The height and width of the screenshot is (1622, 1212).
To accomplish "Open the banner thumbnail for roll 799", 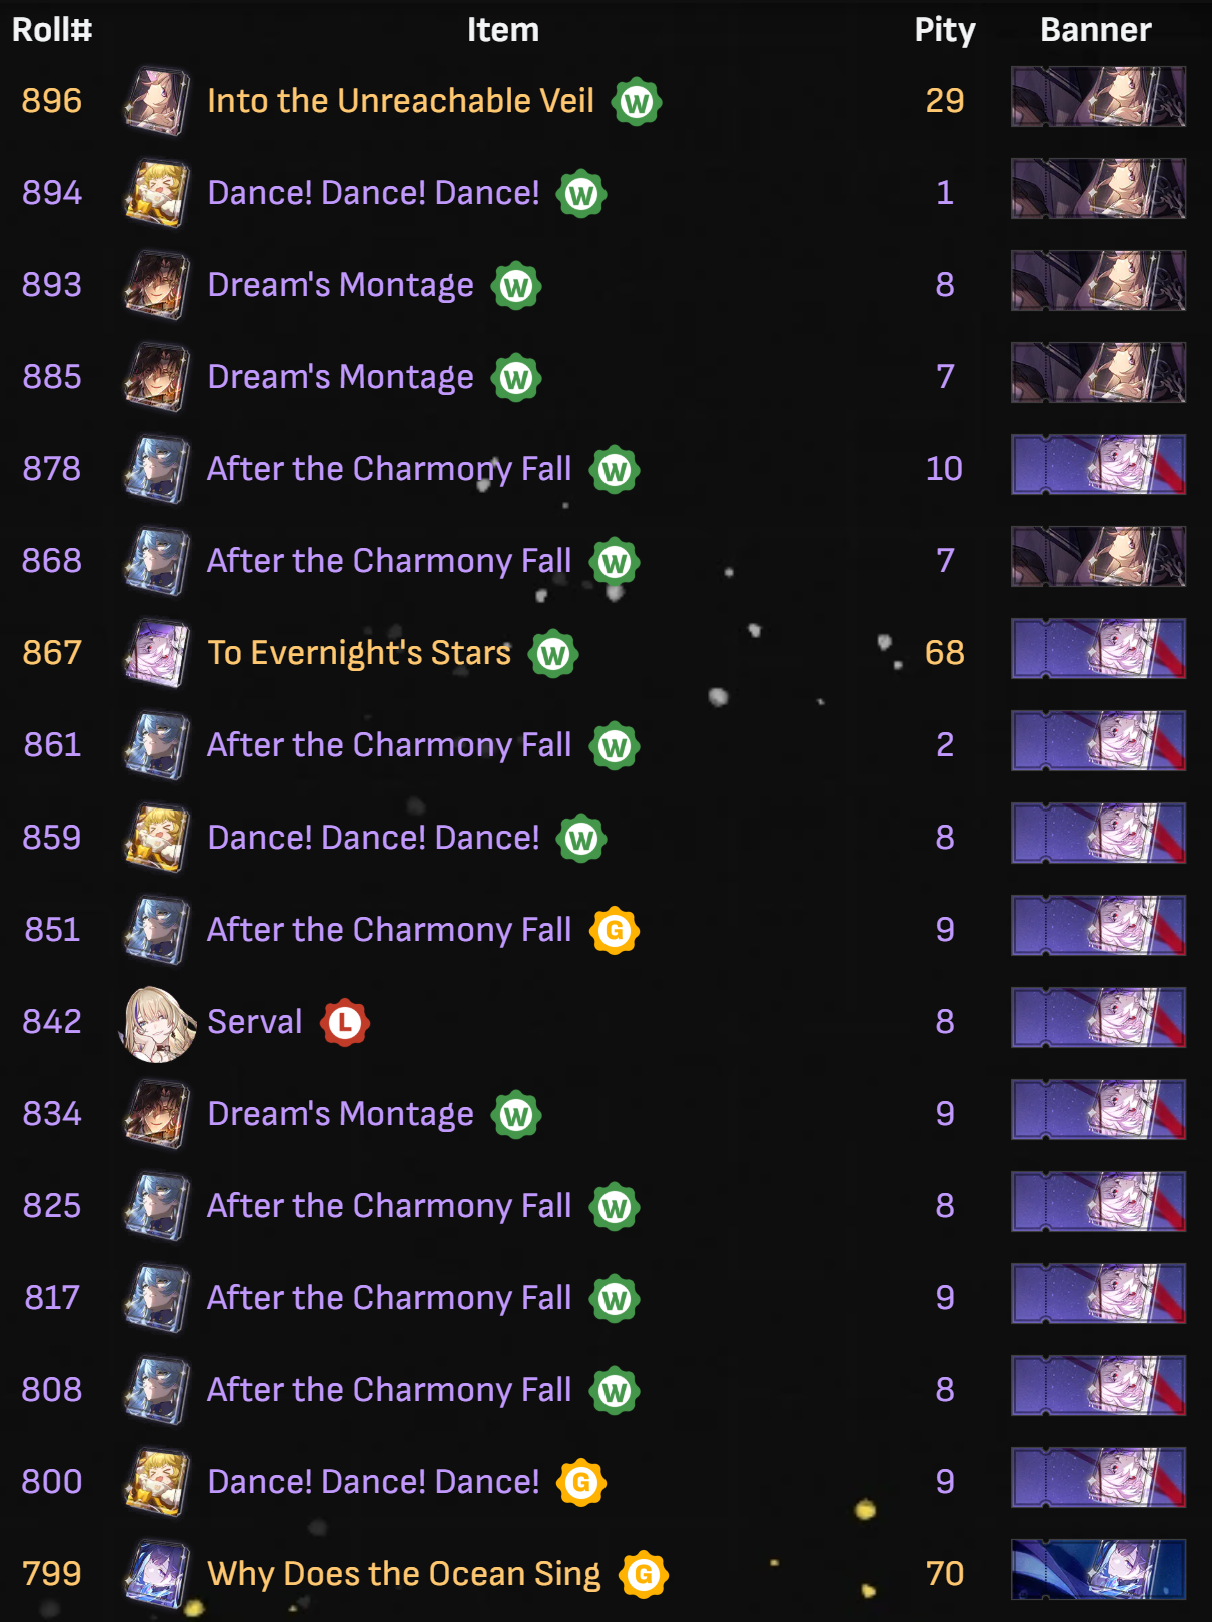I will [1098, 1570].
